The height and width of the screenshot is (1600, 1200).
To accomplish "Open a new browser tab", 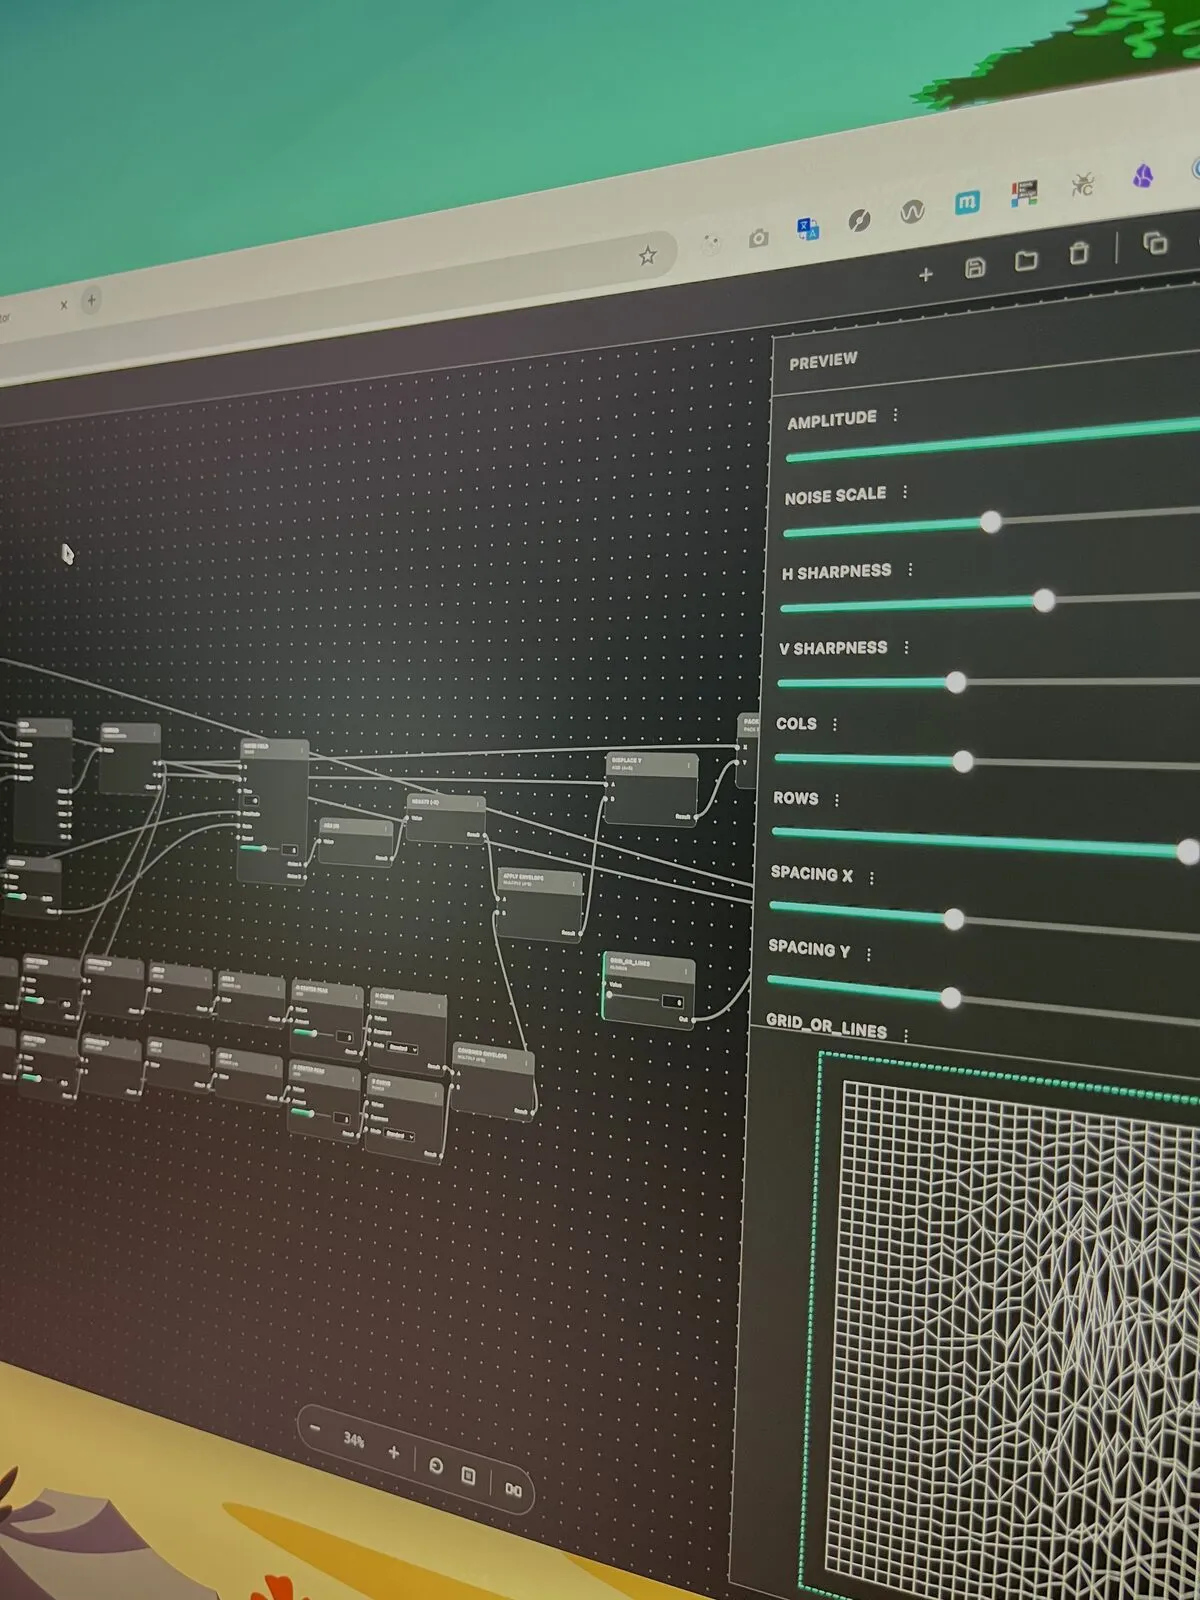I will pos(91,299).
